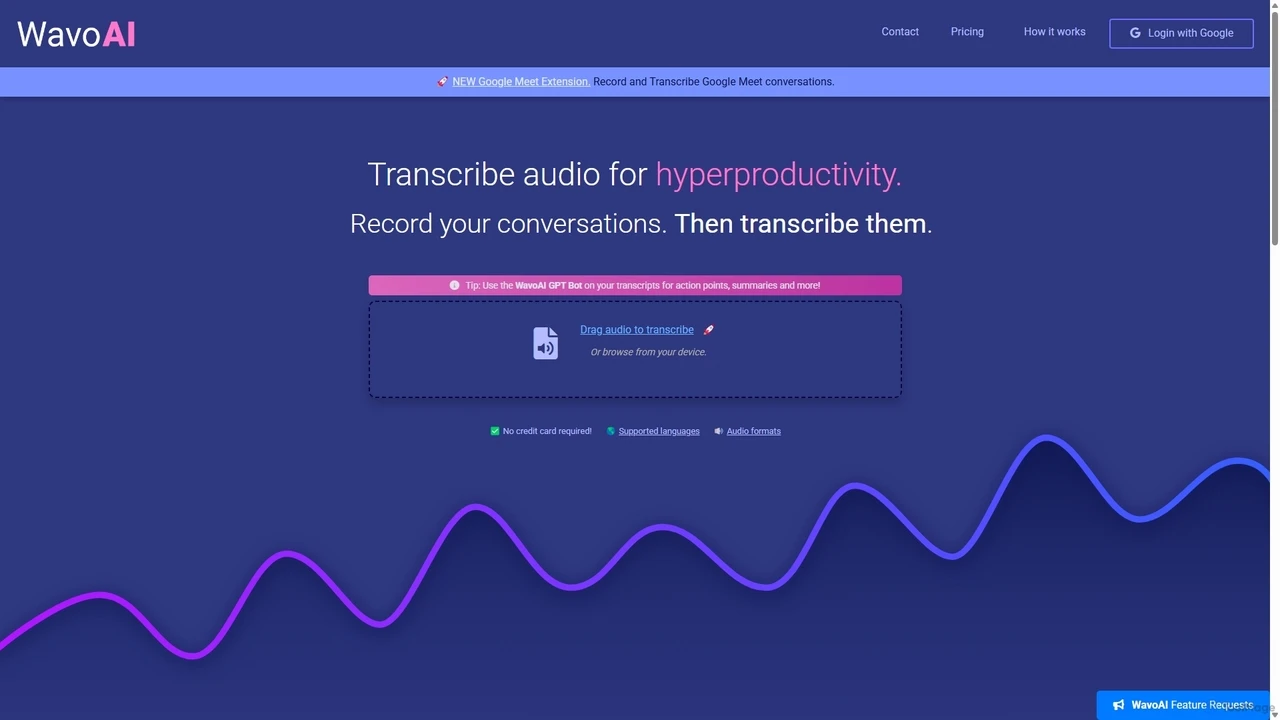Click the speaker icon beside Audio formats
The image size is (1280, 720).
tap(719, 431)
